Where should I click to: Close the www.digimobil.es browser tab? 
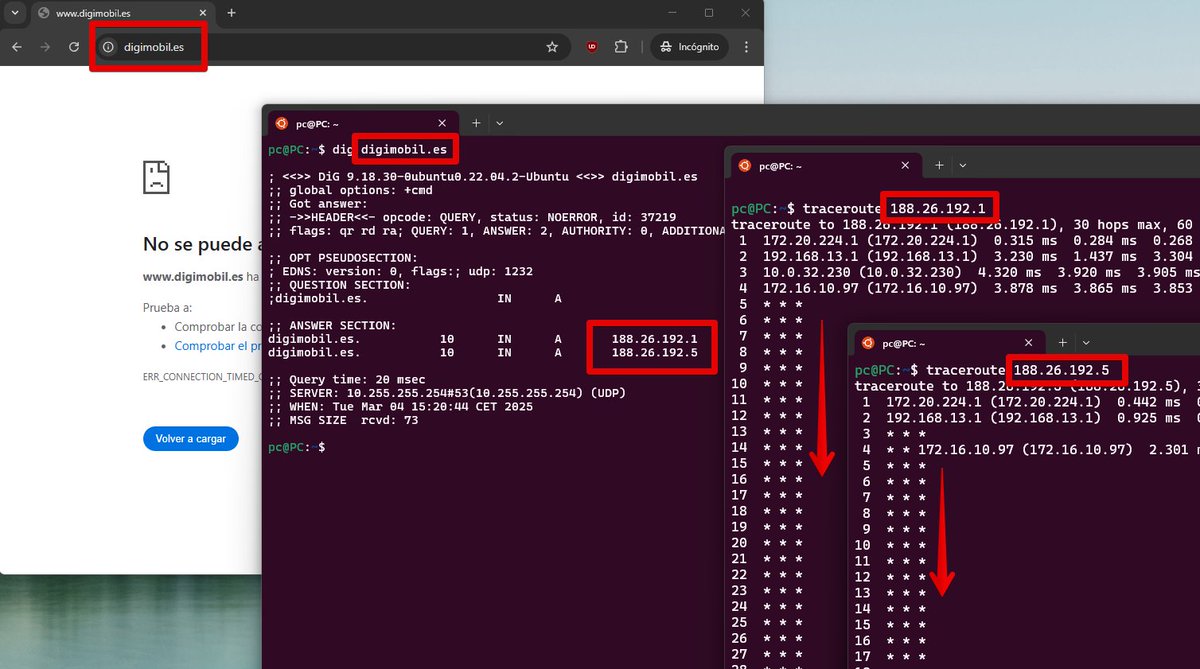click(x=203, y=13)
